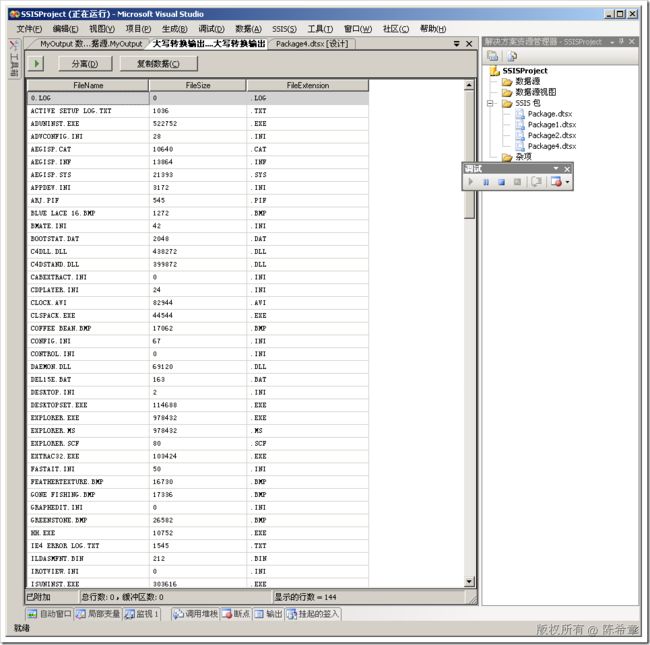Click the grid scrollbar down arrow
This screenshot has height=645, width=650.
pos(469,582)
